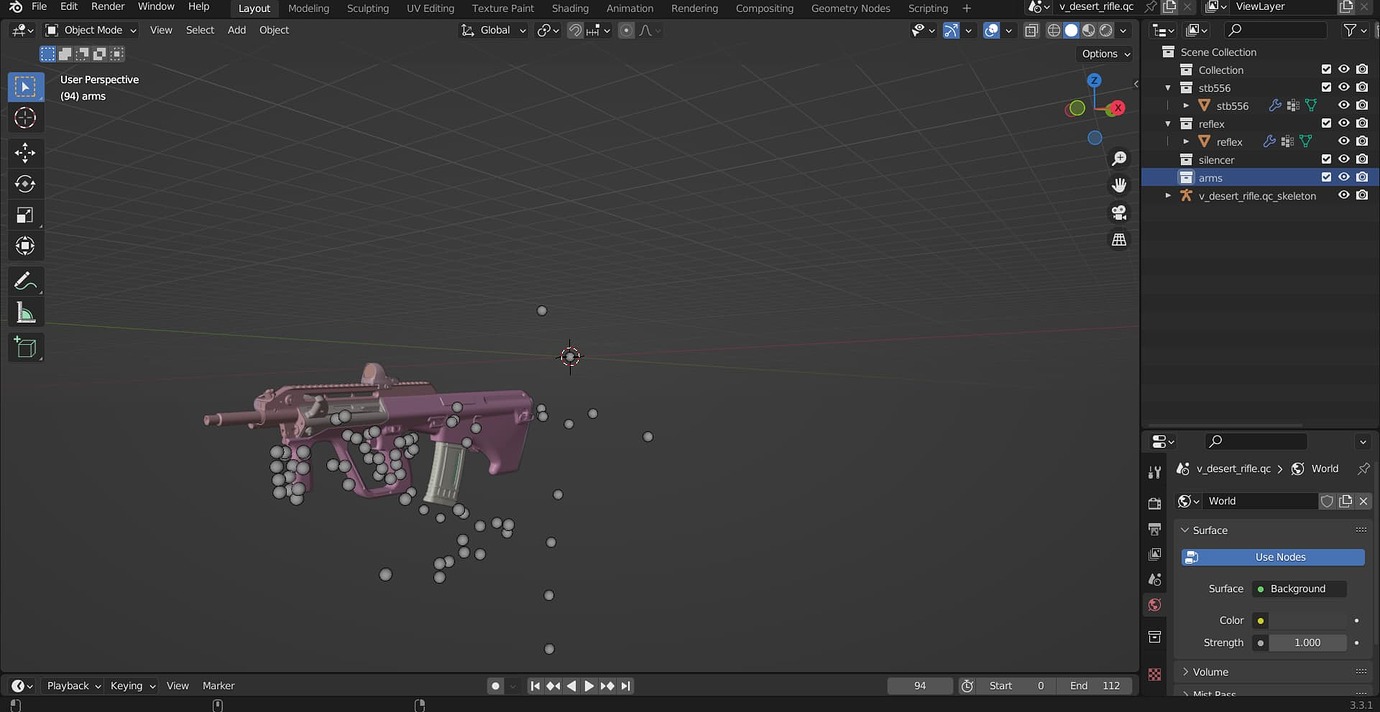Enable Toggle X-Ray in the viewport header
Image resolution: width=1380 pixels, height=712 pixels.
[1031, 30]
